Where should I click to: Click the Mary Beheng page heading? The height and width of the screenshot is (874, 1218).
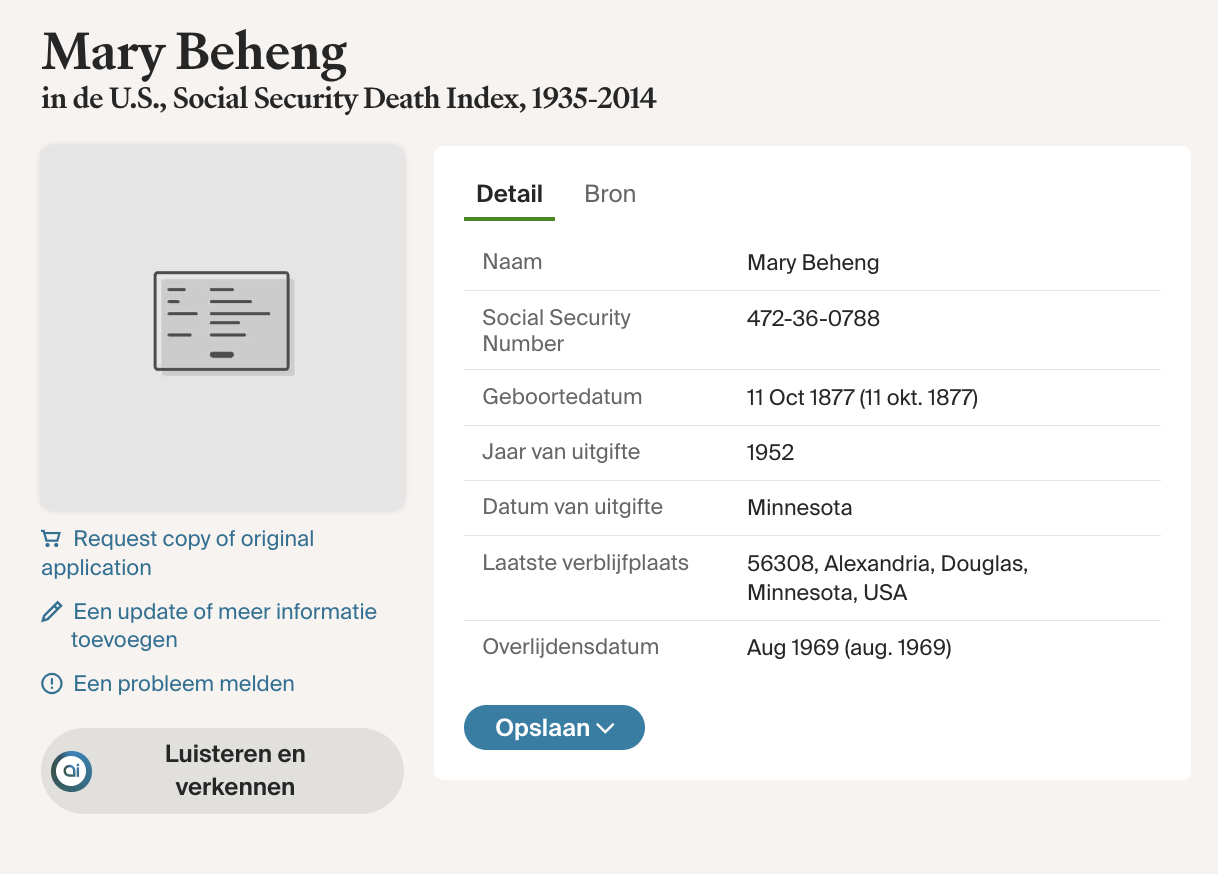pyautogui.click(x=194, y=52)
